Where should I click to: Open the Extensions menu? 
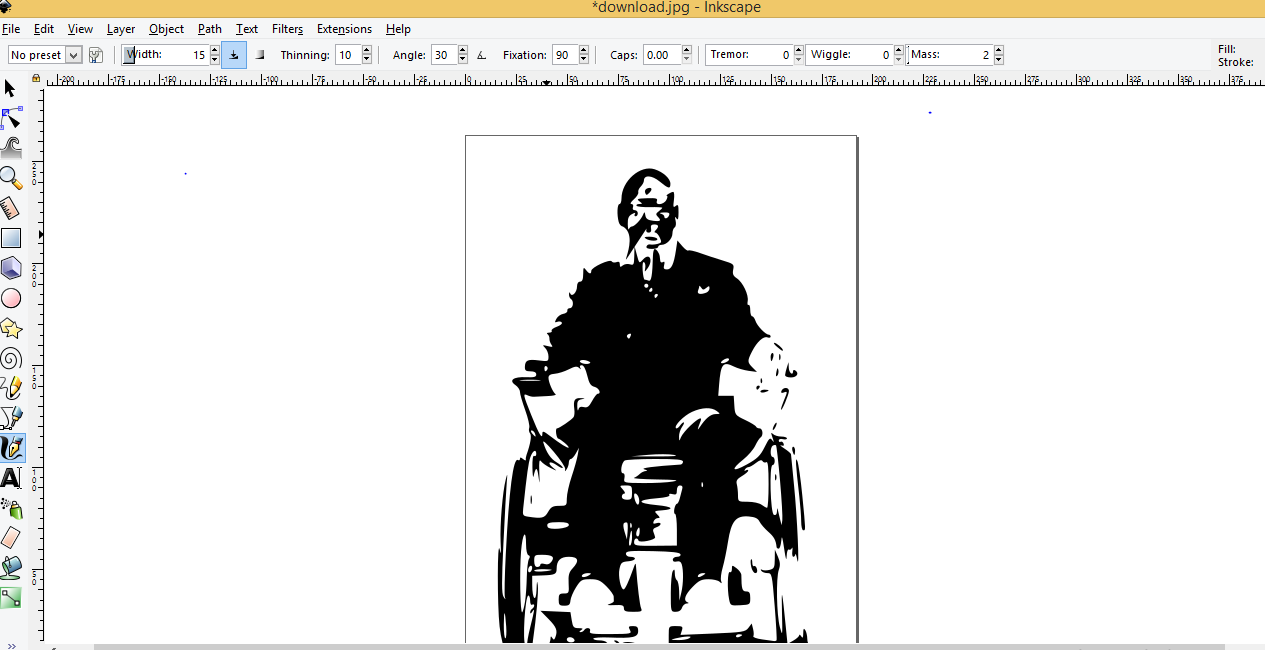344,29
